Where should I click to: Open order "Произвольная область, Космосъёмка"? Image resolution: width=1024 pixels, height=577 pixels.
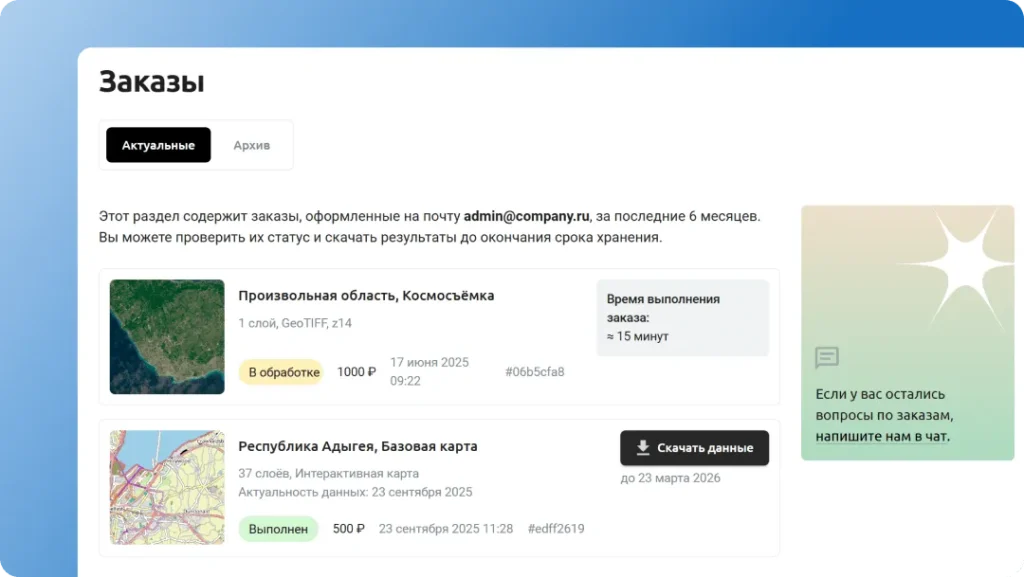[366, 296]
